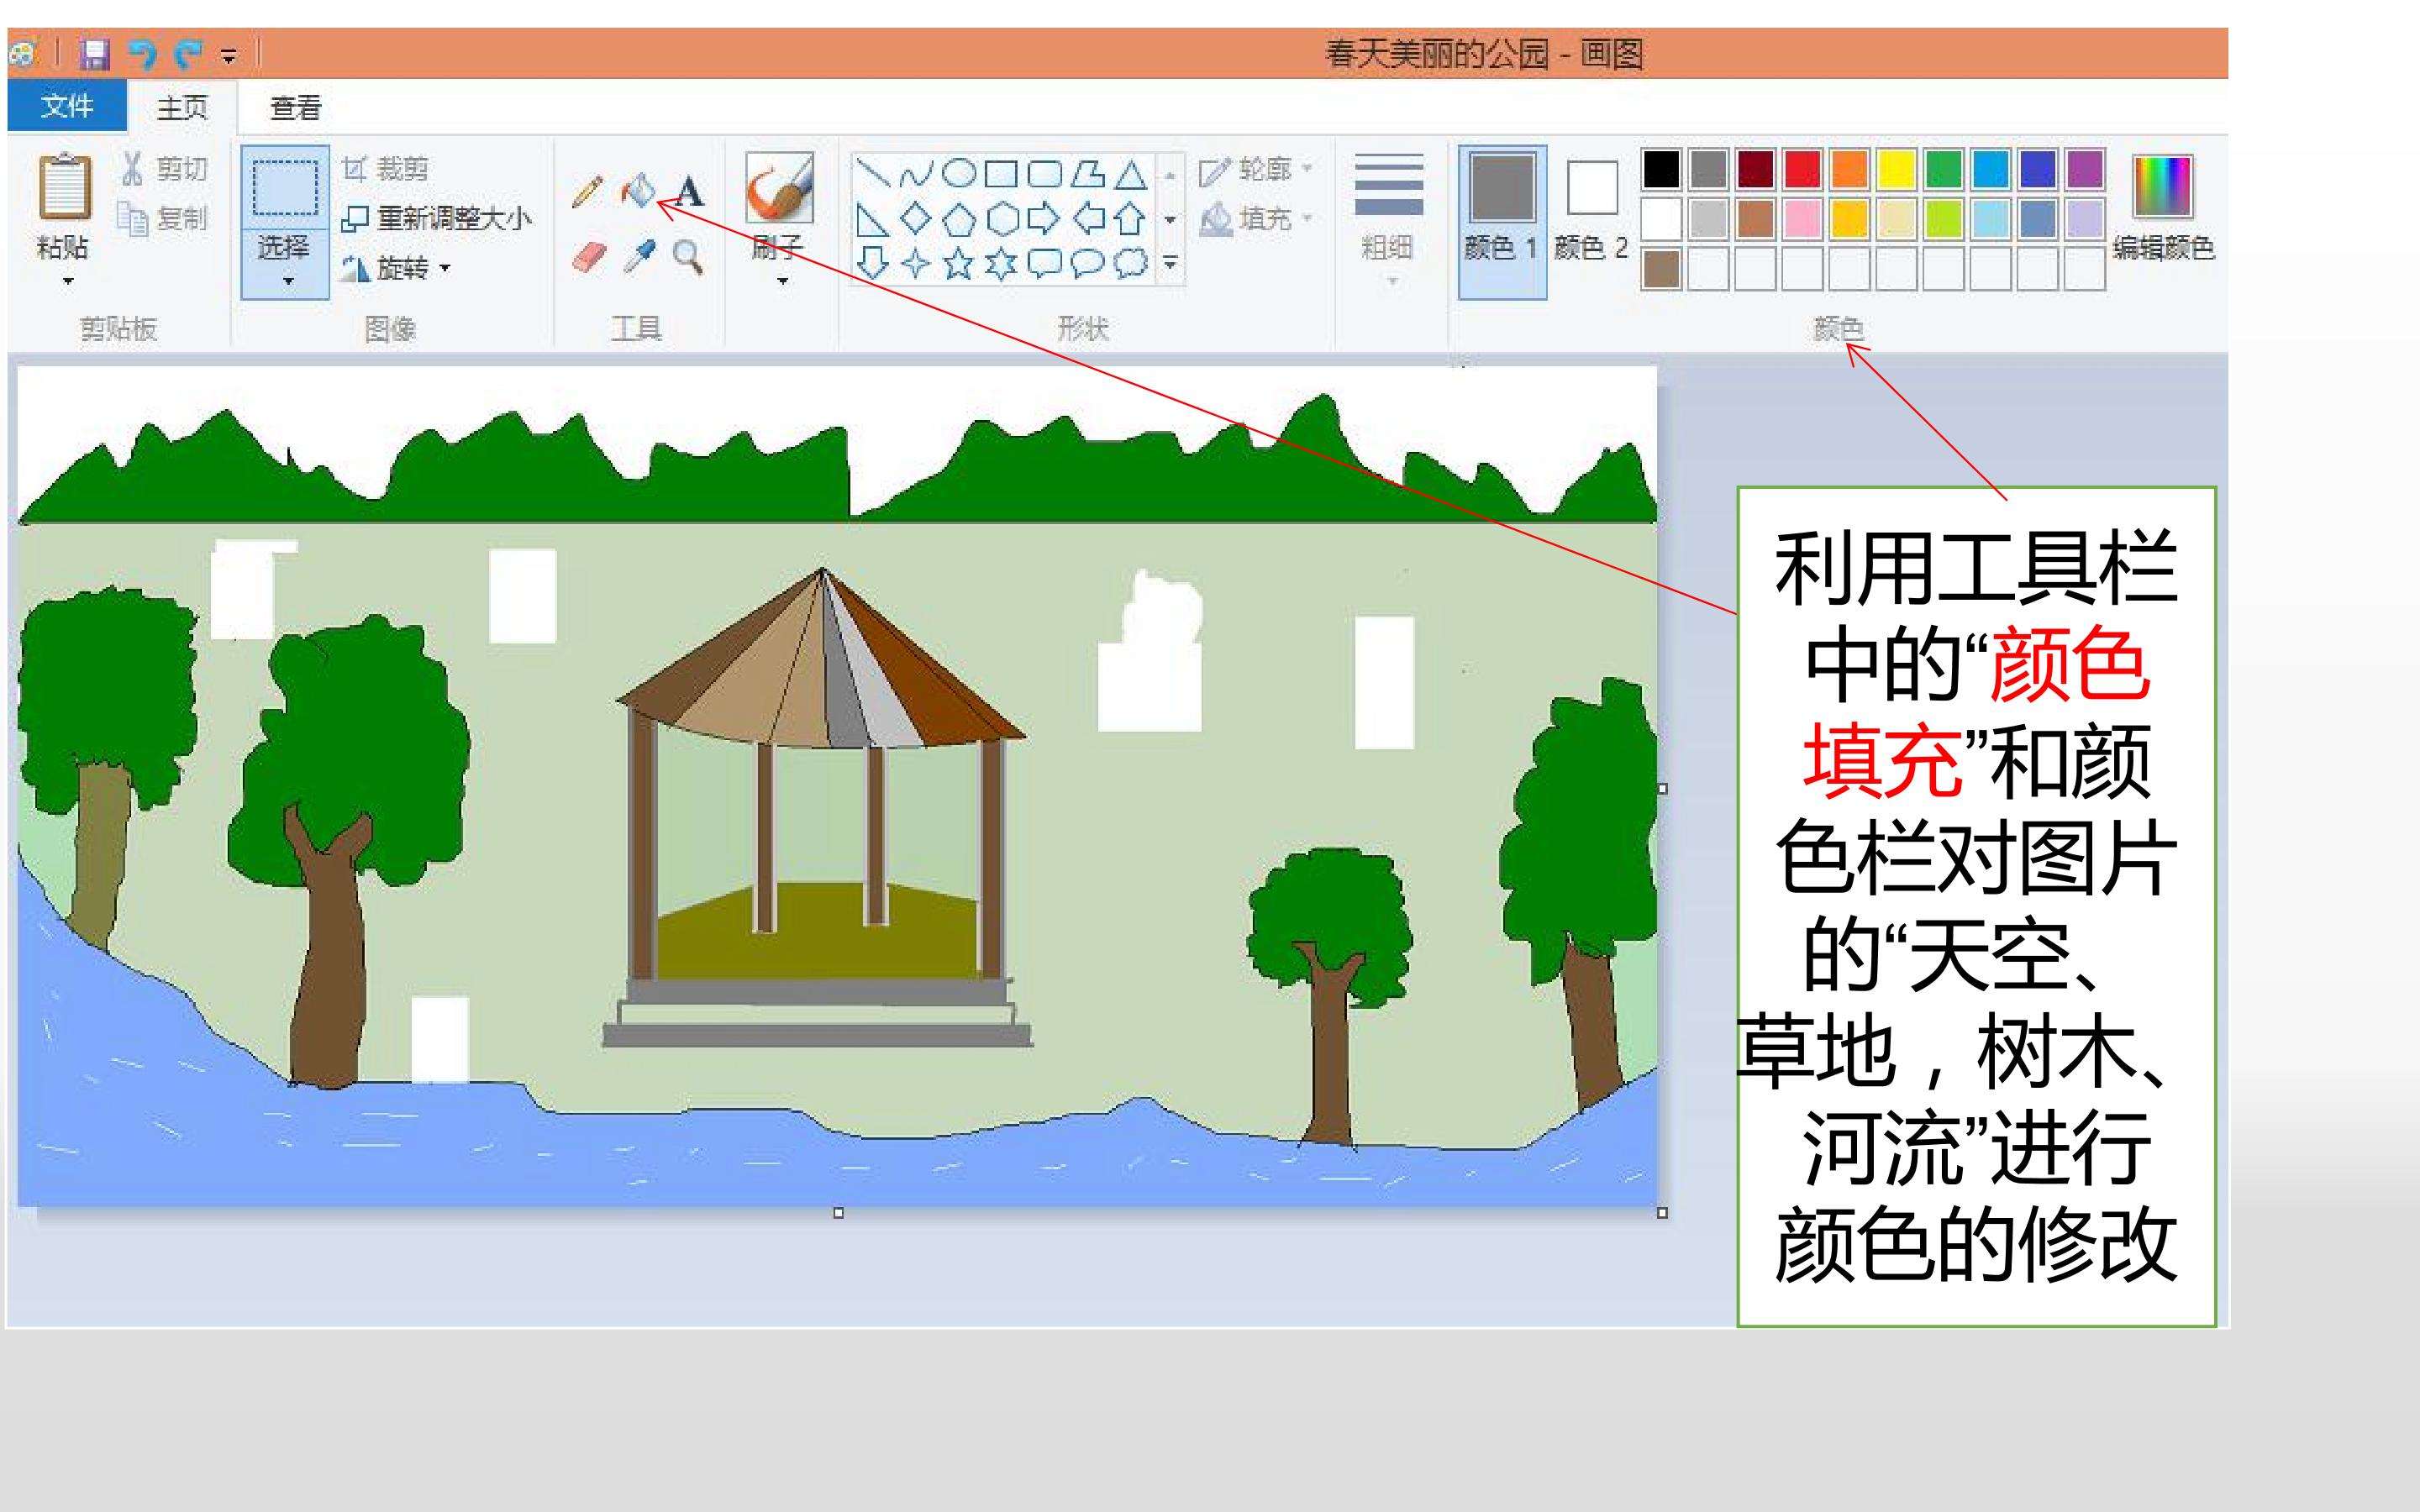Click the Cut (剪切) button
This screenshot has height=1512, width=2420.
164,168
